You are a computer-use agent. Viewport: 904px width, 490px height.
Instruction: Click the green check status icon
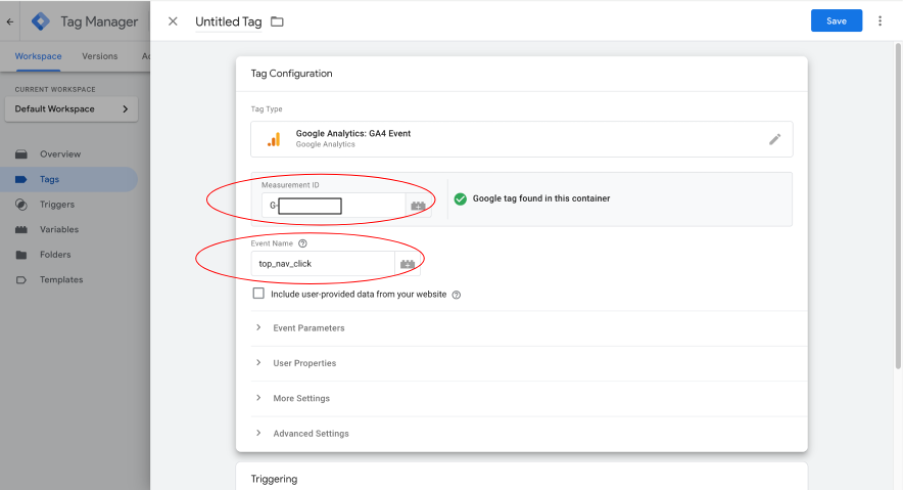point(460,199)
